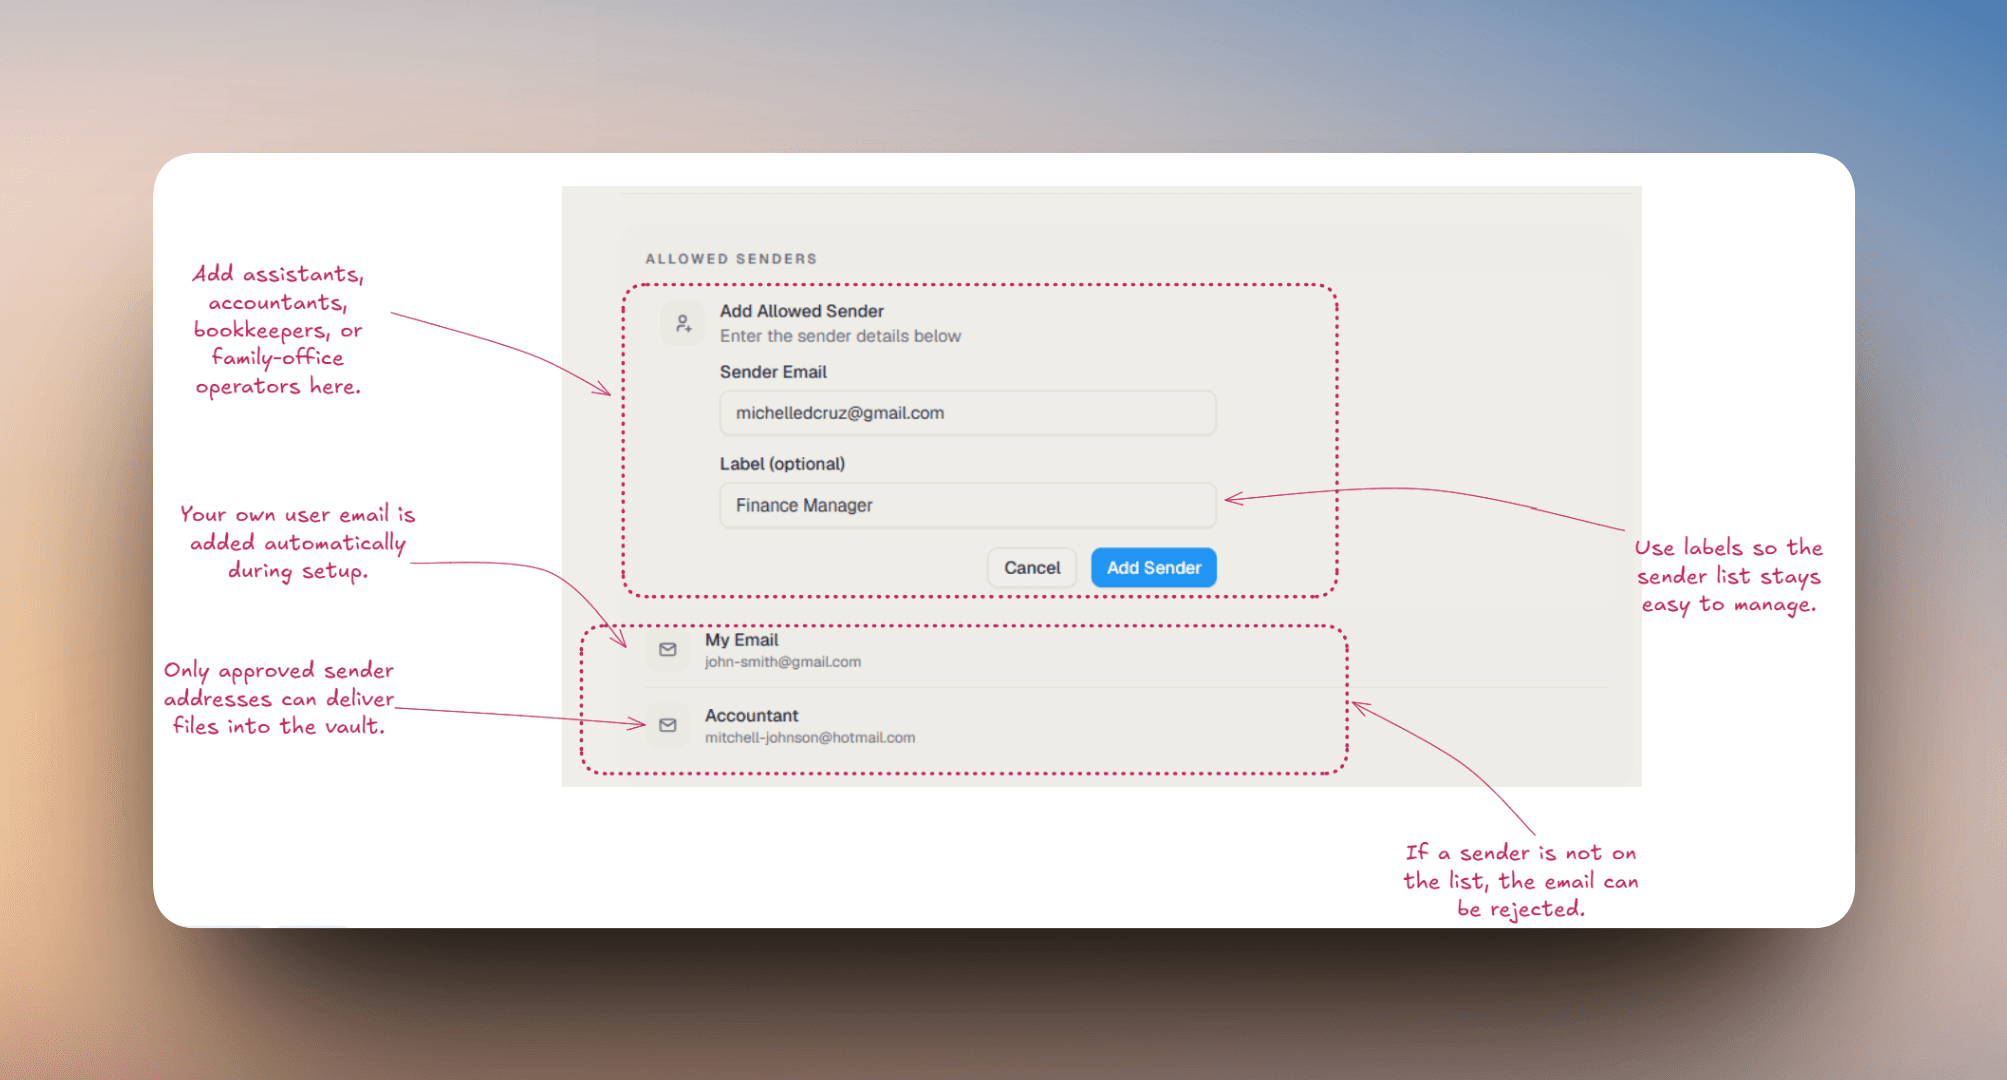The image size is (2007, 1080).
Task: Click the envelope icon next to My Email
Action: 668,650
